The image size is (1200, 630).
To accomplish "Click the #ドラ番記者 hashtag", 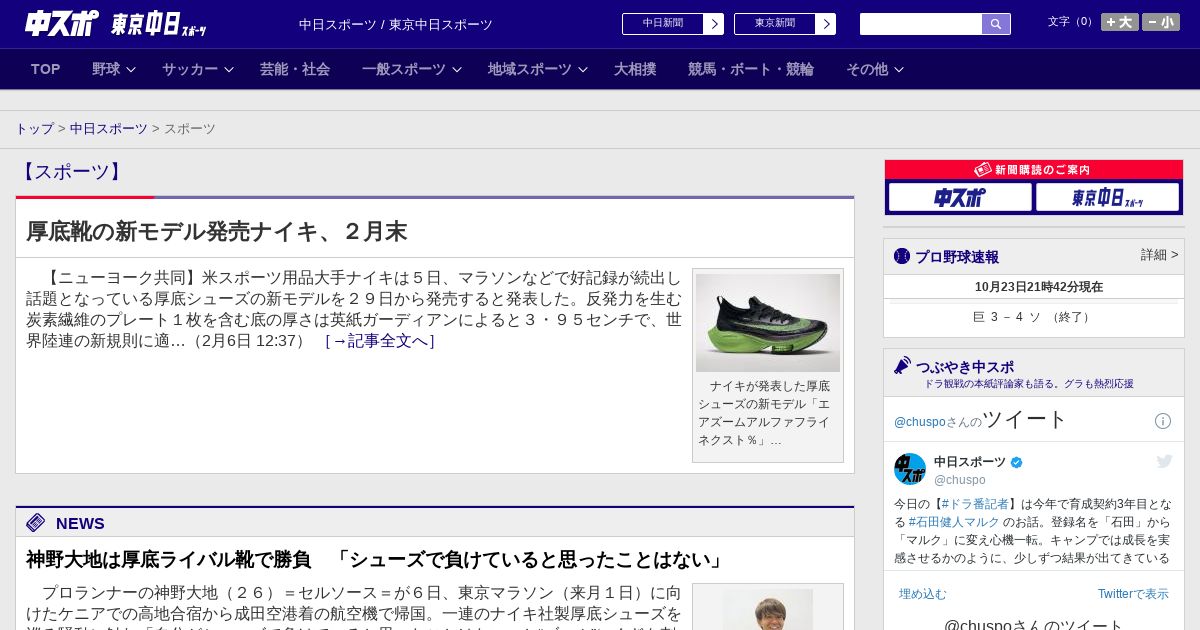I will [975, 504].
